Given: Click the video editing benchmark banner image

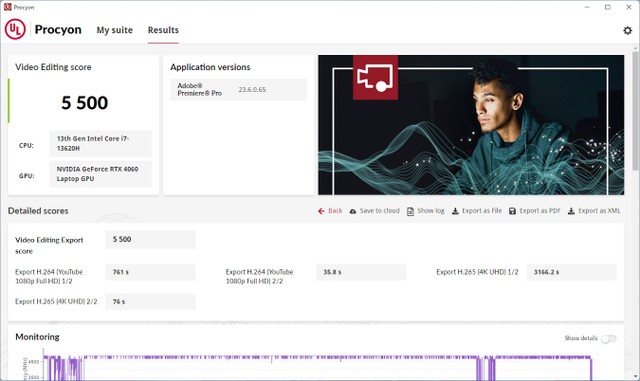Looking at the screenshot, I should click(x=471, y=125).
